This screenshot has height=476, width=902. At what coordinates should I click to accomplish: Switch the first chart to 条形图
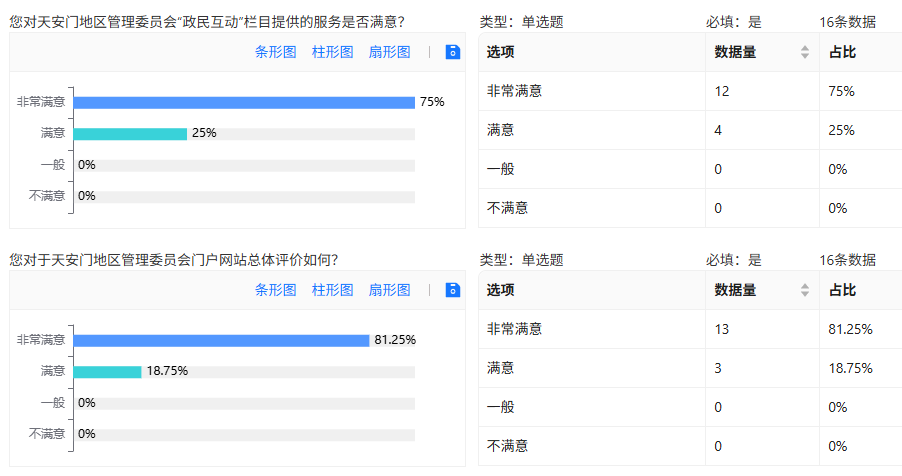click(276, 52)
